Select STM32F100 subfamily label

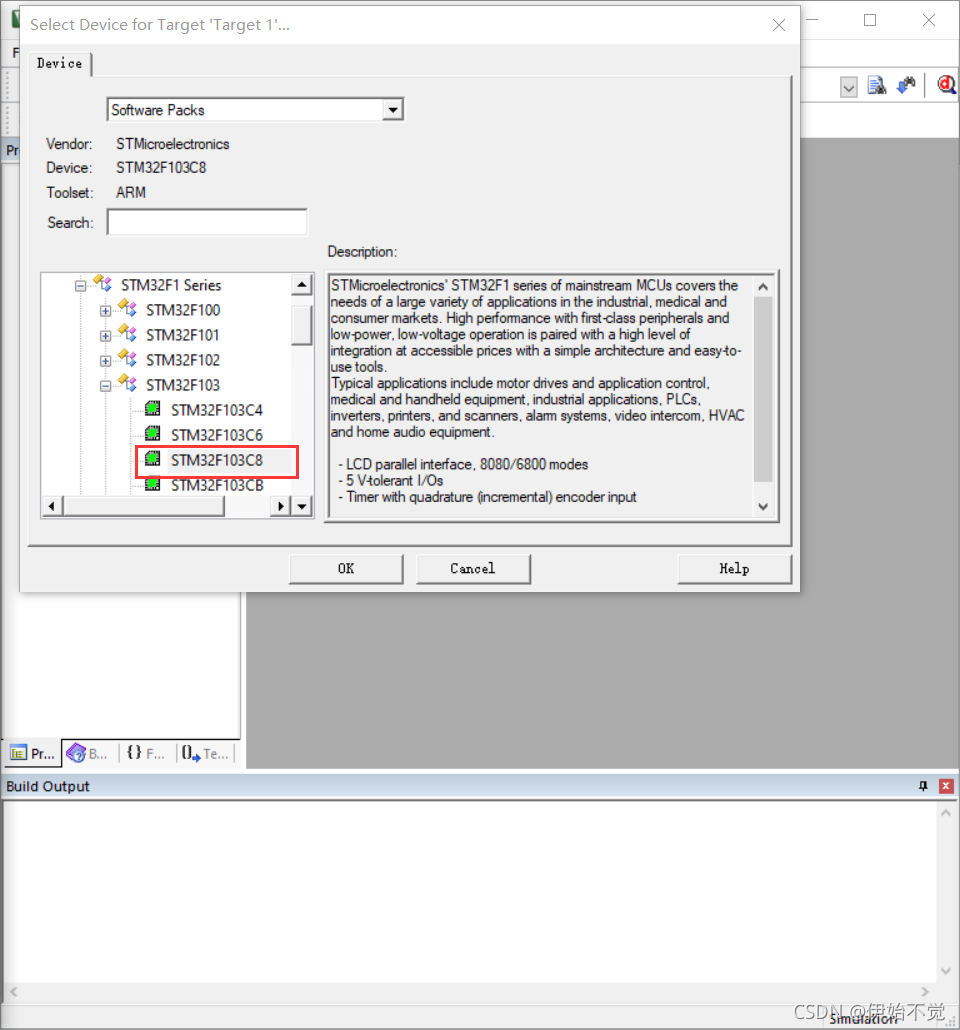point(183,310)
